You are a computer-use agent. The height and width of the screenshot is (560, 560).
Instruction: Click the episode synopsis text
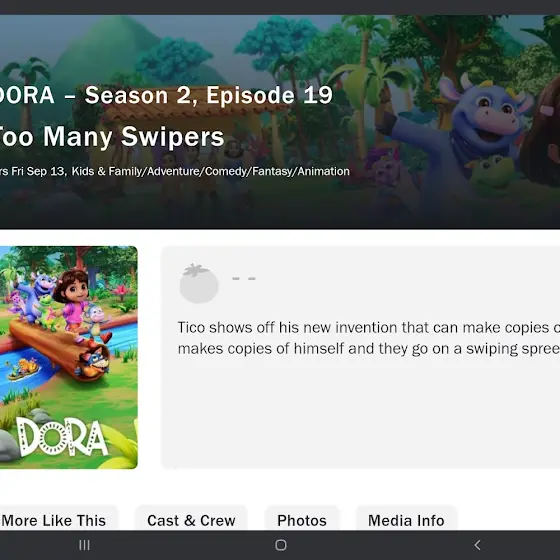369,338
